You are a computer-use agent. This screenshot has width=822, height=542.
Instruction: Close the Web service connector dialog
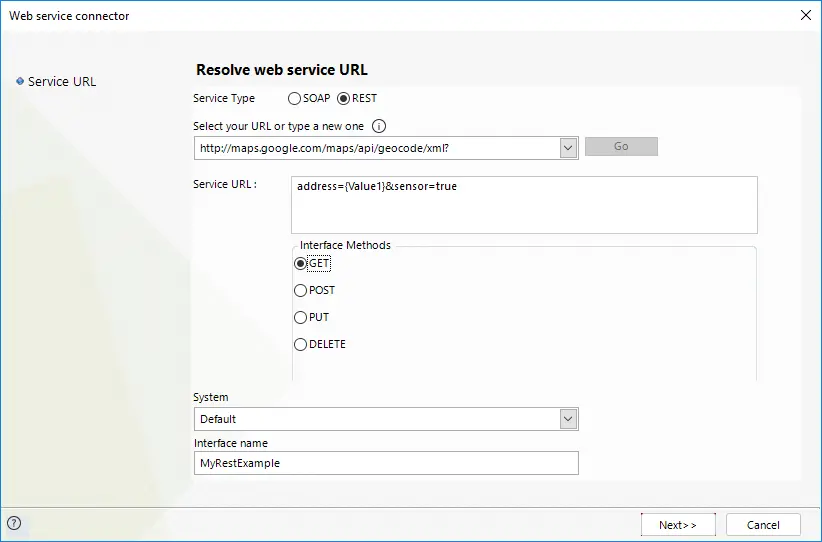coord(806,15)
